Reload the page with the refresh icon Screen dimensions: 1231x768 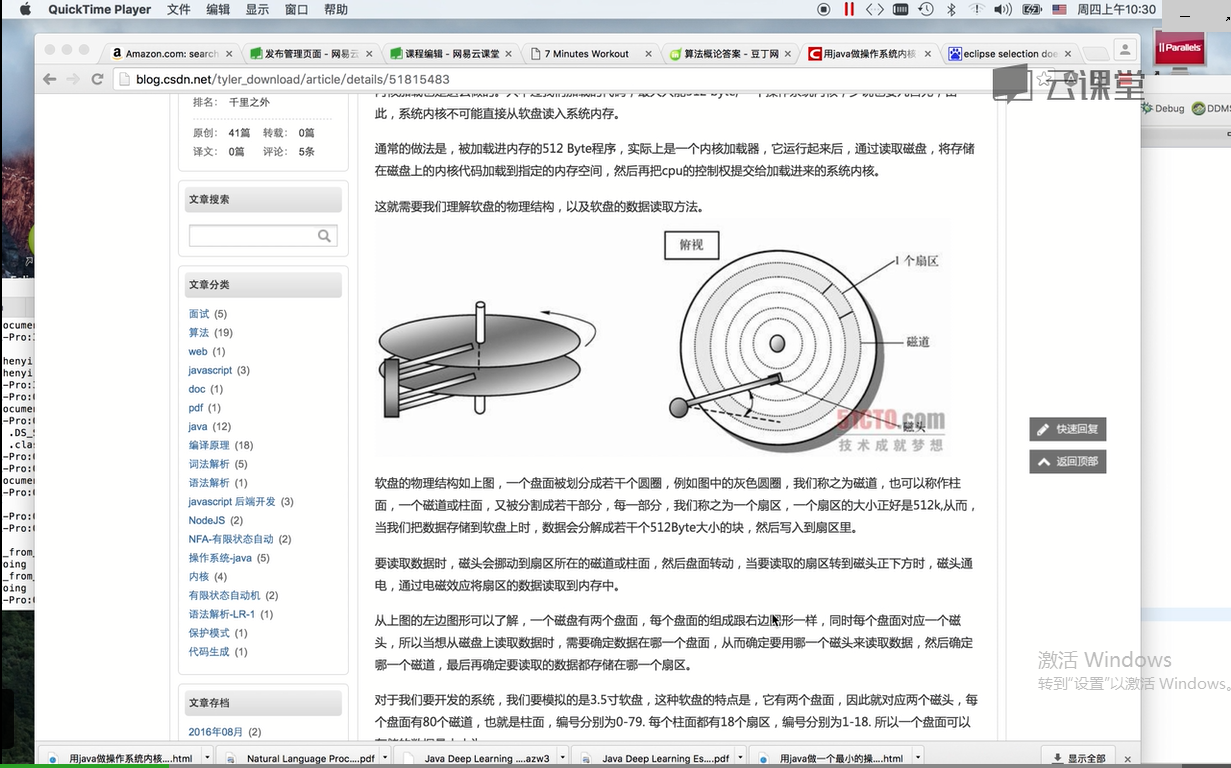click(97, 79)
